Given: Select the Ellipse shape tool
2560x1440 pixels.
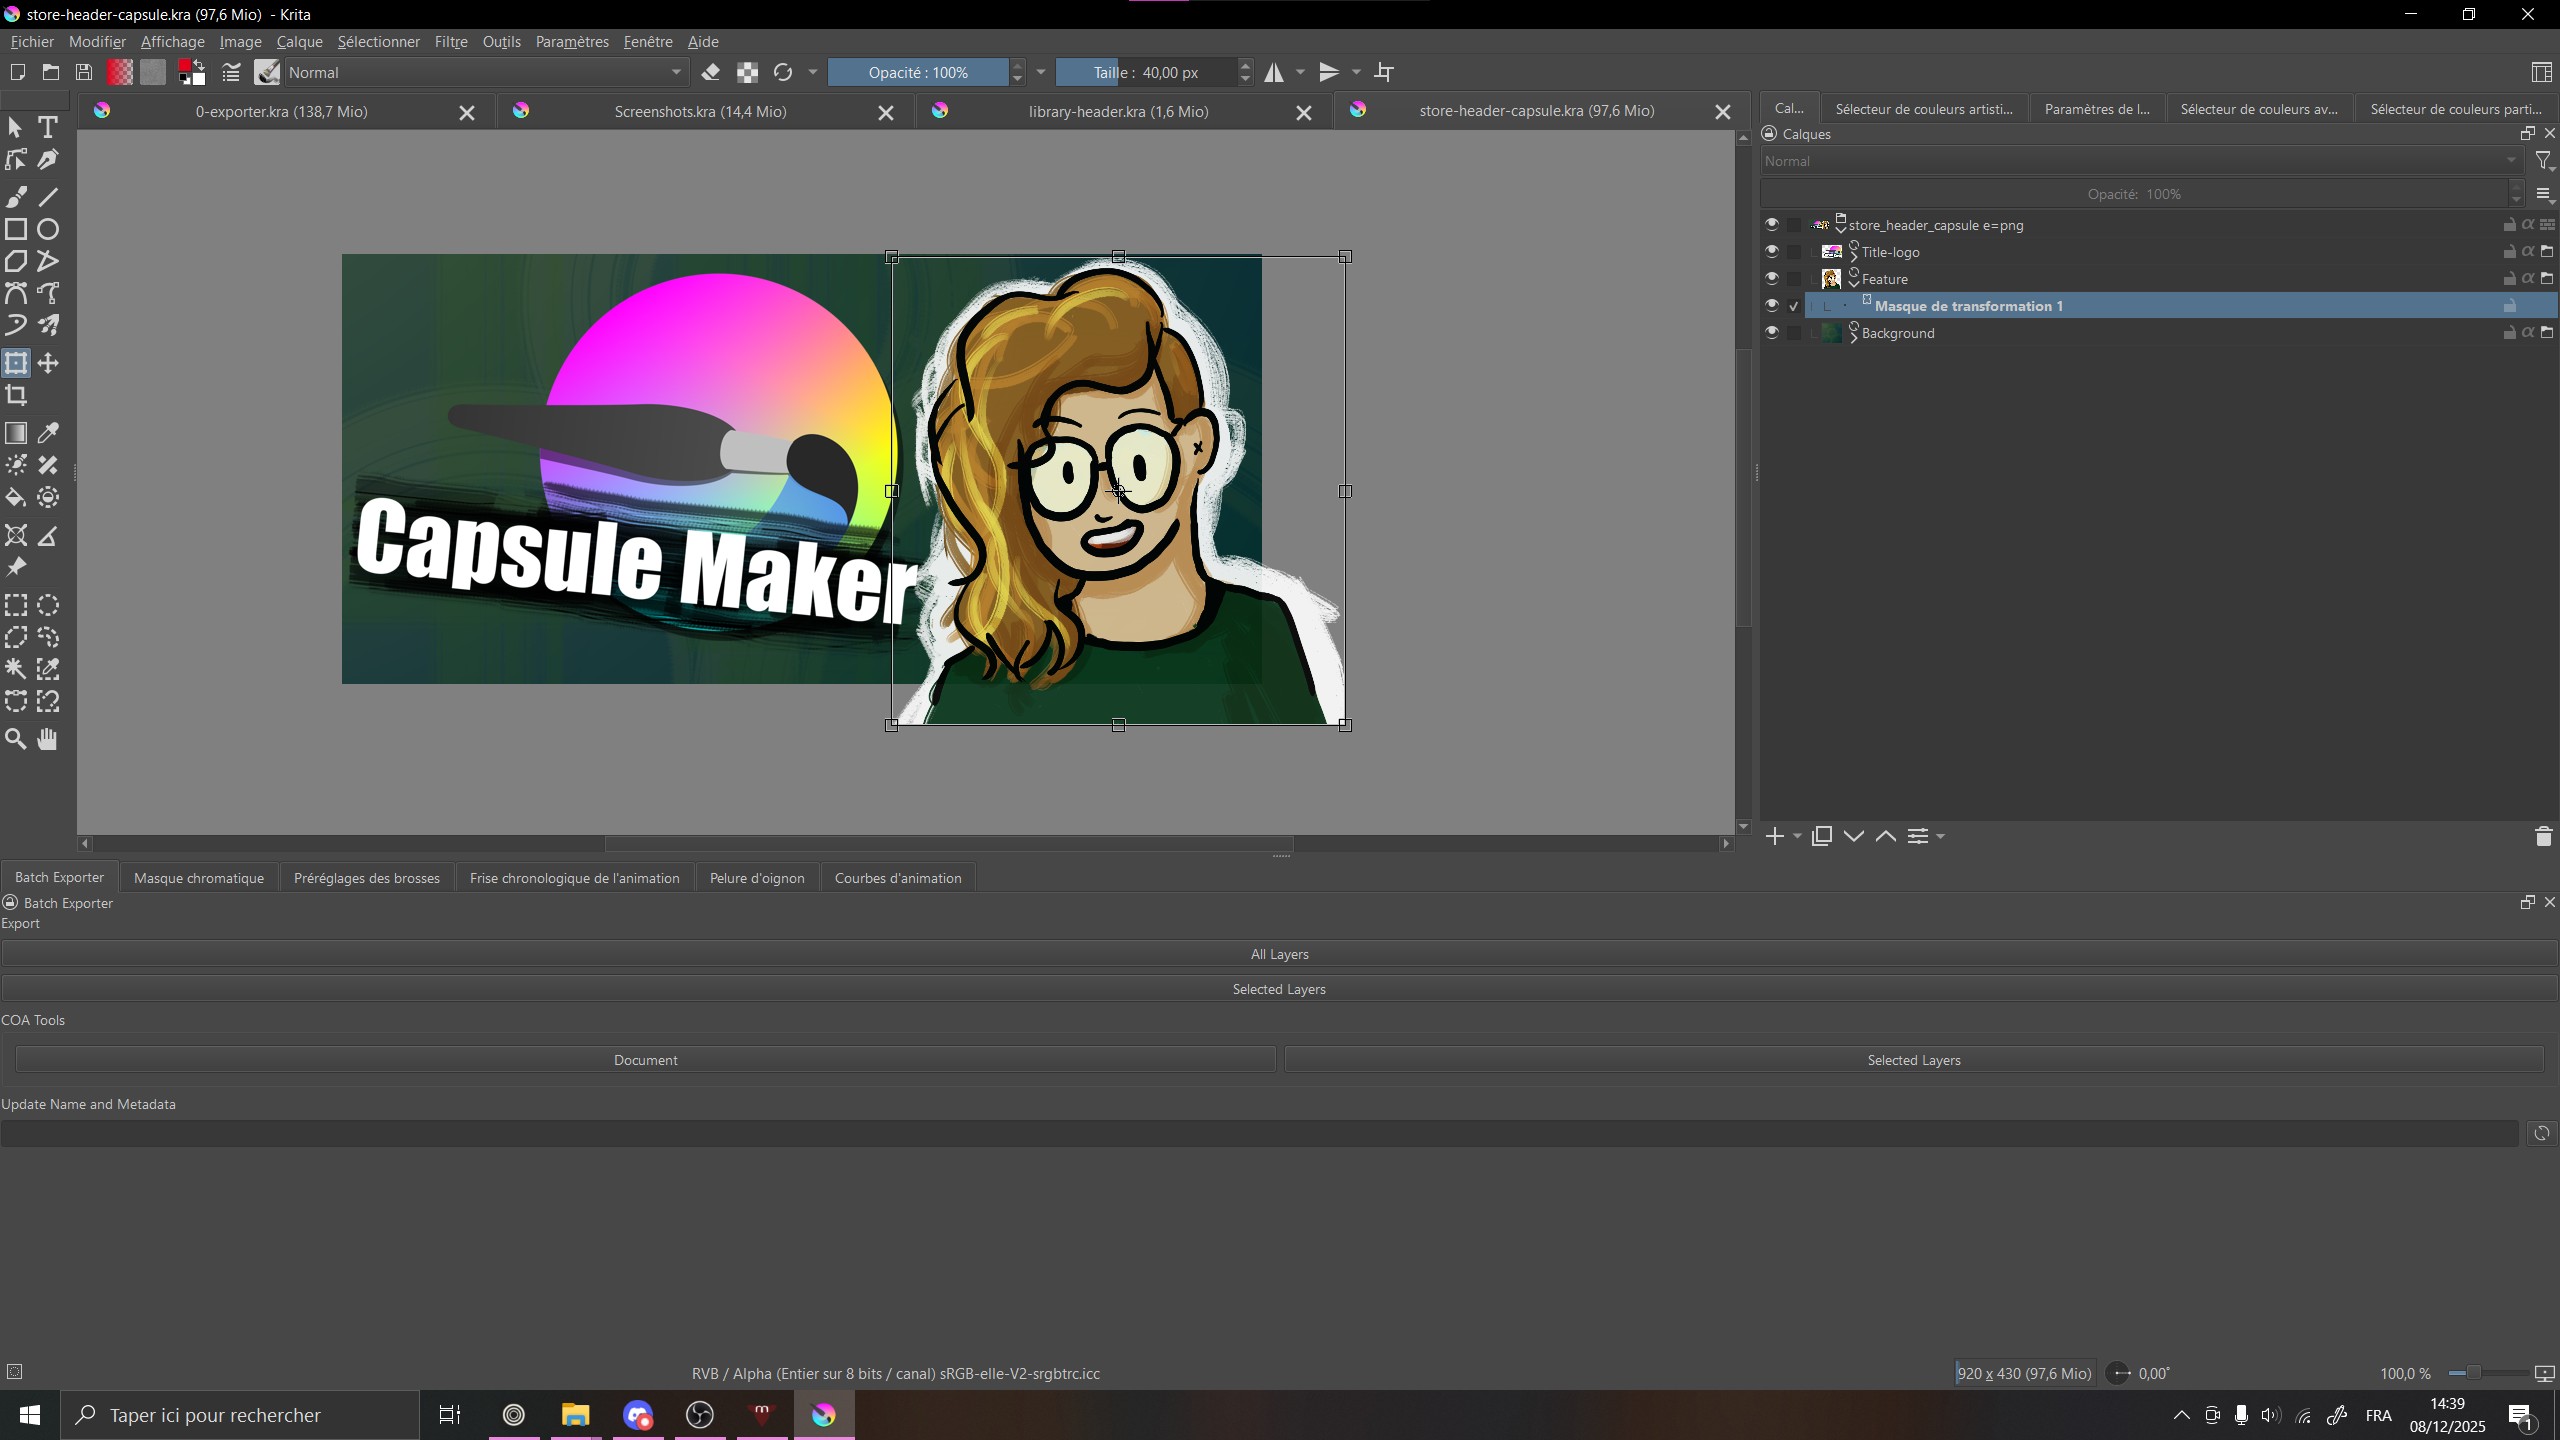Looking at the screenshot, I should 48,229.
